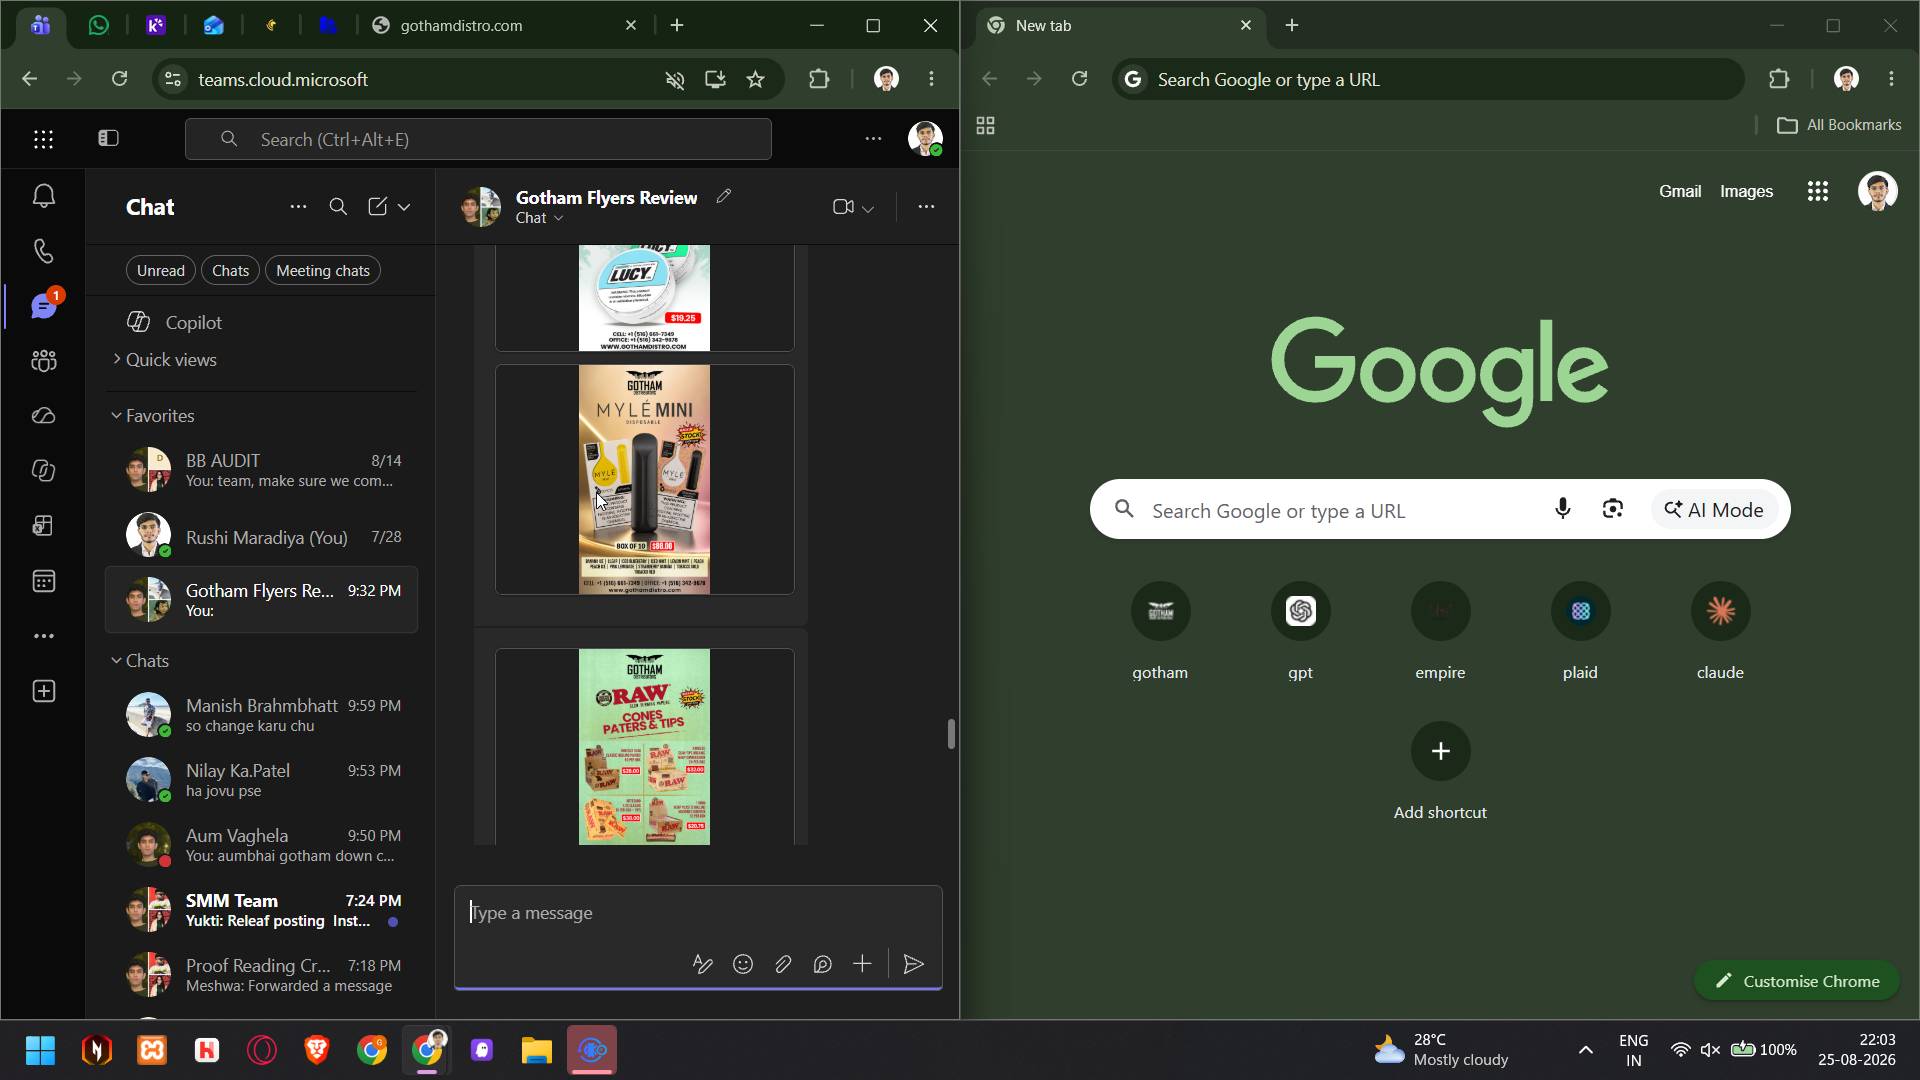1920x1080 pixels.
Task: Click the chat message scrollbar thumb
Action: 951,733
